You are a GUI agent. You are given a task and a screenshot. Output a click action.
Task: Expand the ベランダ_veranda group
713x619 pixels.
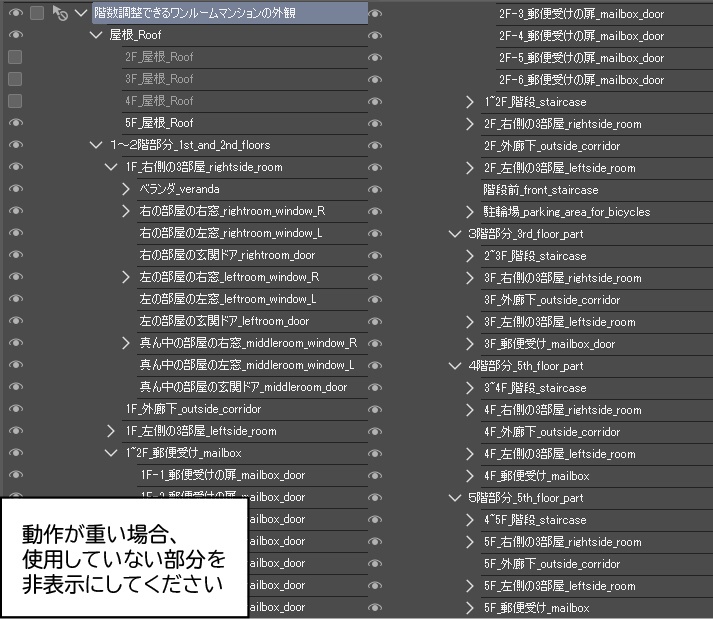point(126,189)
